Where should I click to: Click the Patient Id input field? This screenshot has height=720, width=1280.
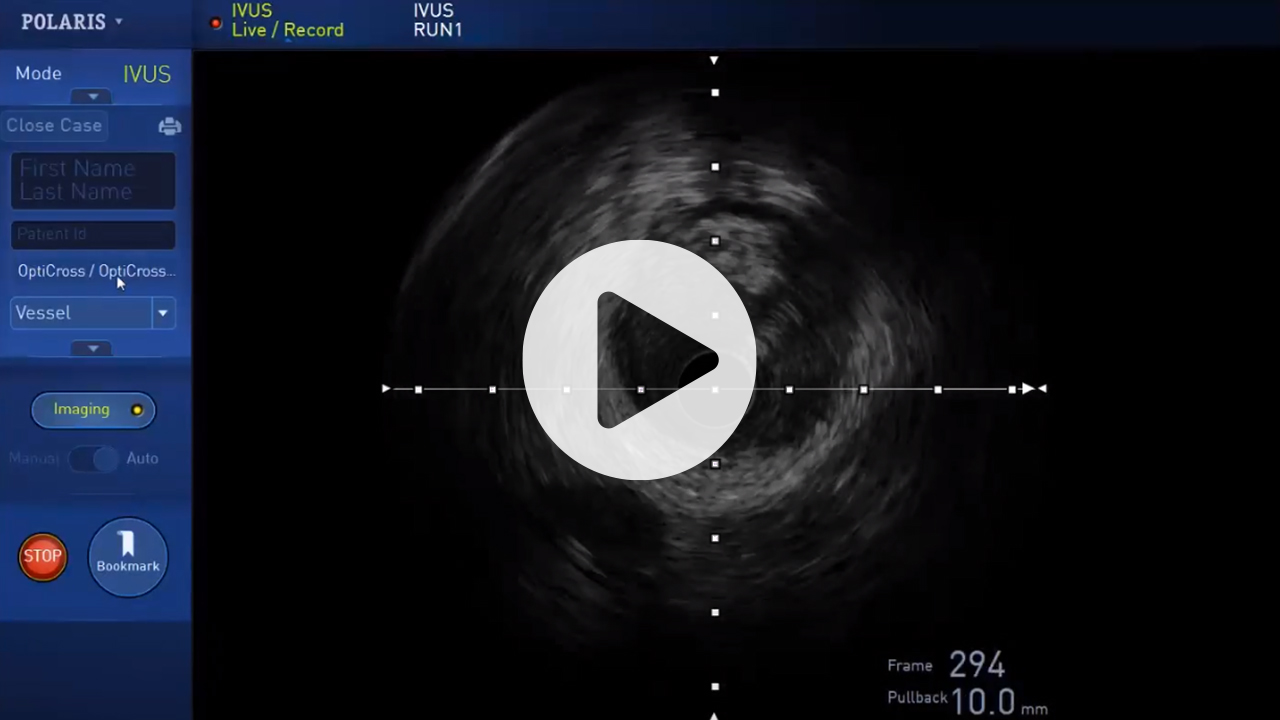pyautogui.click(x=93, y=235)
